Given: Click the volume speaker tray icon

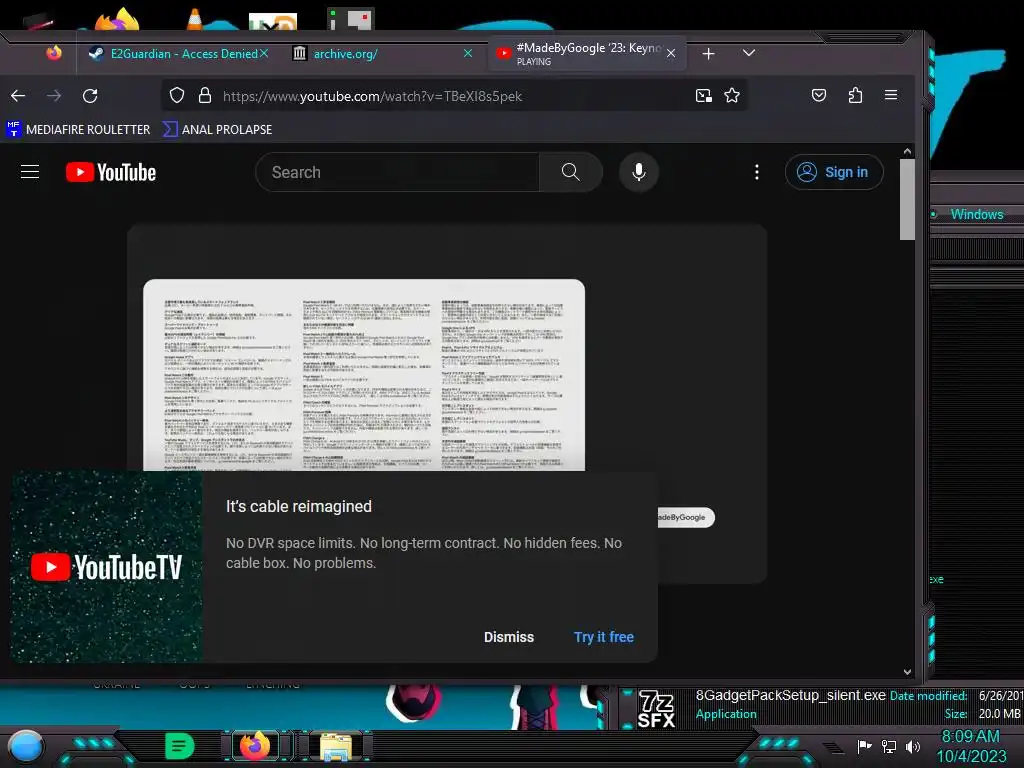Looking at the screenshot, I should 913,746.
